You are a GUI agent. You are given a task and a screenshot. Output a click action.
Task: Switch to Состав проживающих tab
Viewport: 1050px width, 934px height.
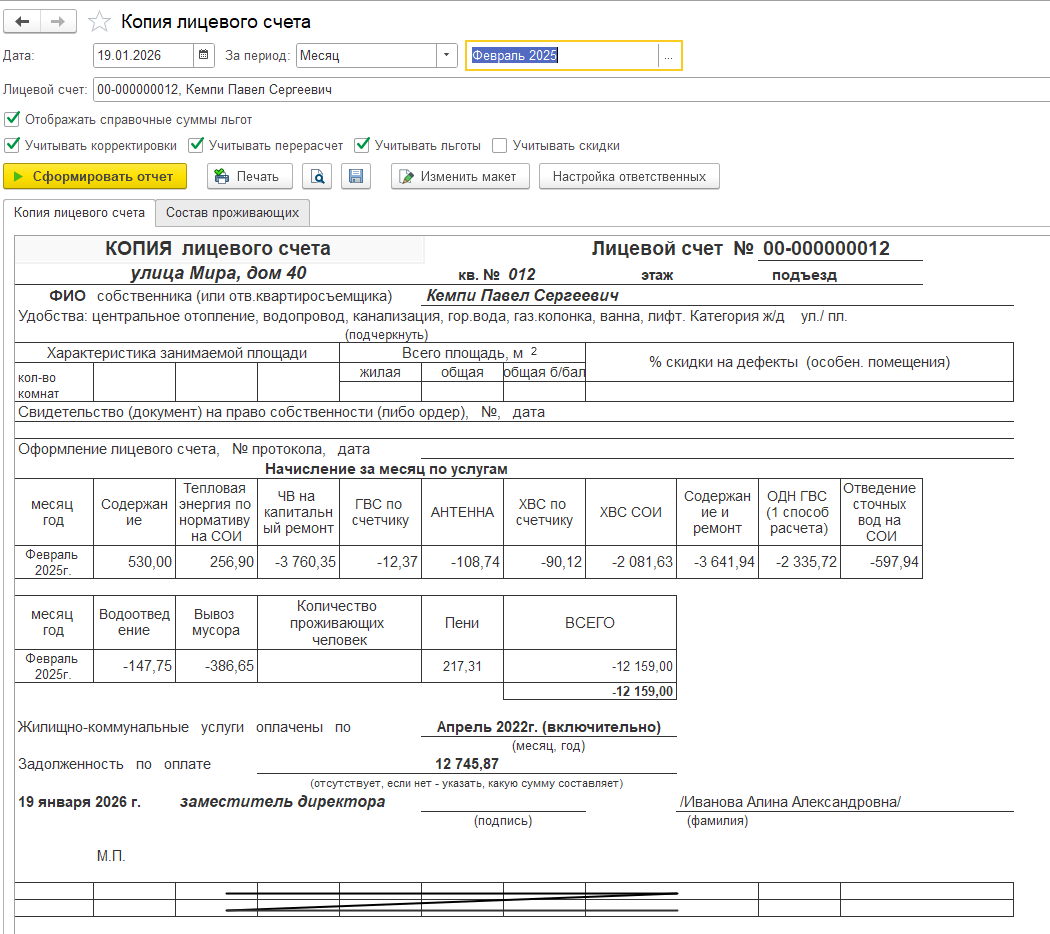[232, 213]
